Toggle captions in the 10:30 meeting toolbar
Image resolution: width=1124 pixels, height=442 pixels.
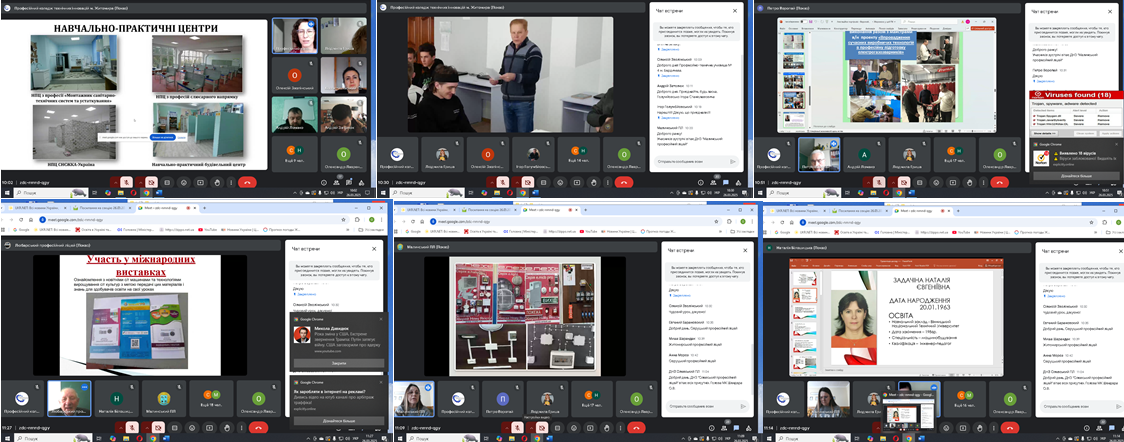pos(542,183)
